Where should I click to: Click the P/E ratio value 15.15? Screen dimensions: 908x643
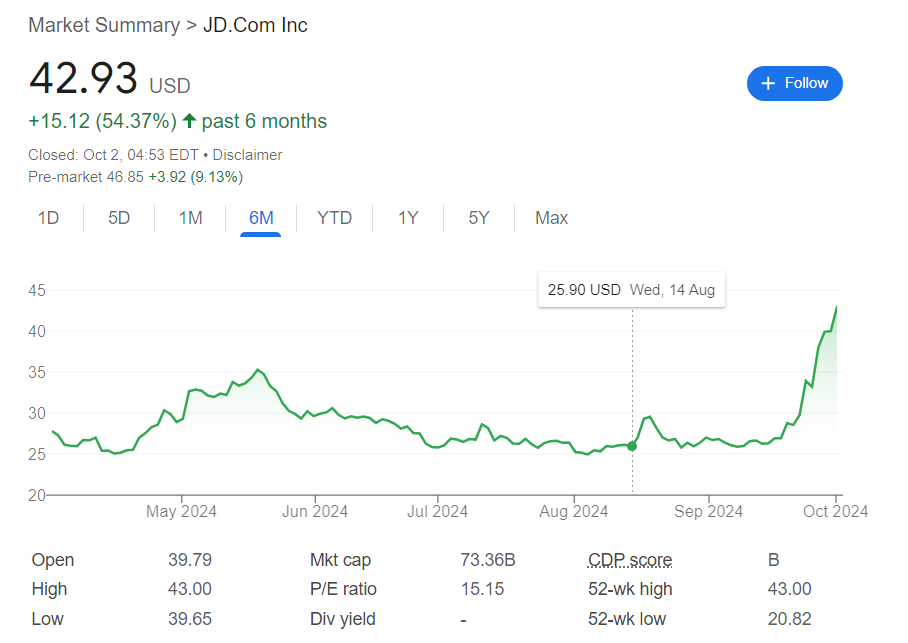482,589
